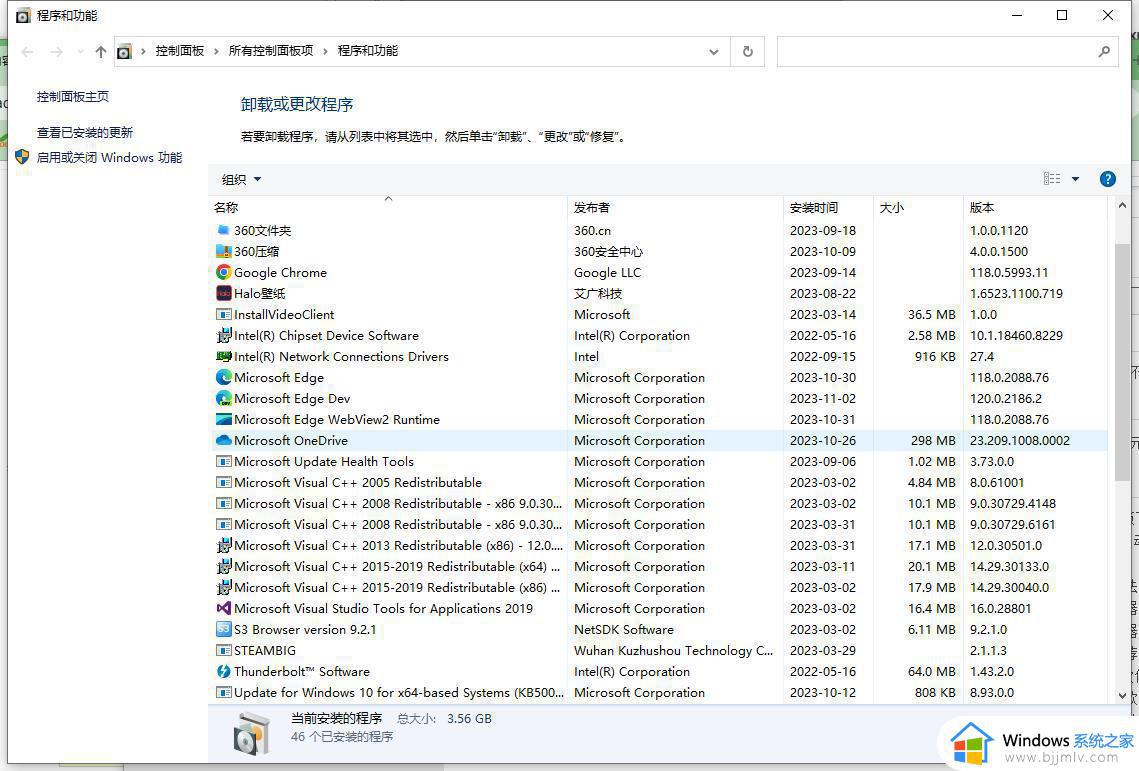Click the Visual C++ 2005 Redistributable icon
Viewport: 1139px width, 771px height.
pos(224,483)
